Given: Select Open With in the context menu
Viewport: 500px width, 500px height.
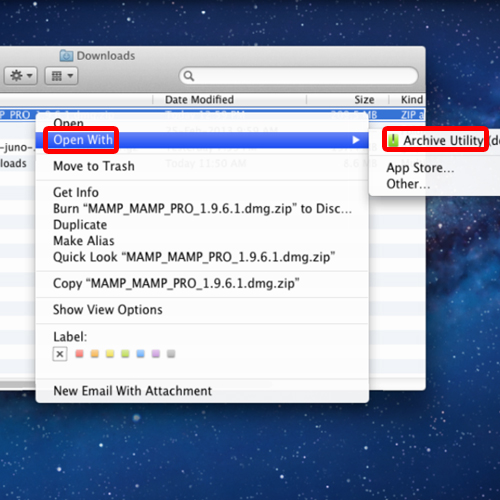Looking at the screenshot, I should click(x=202, y=140).
